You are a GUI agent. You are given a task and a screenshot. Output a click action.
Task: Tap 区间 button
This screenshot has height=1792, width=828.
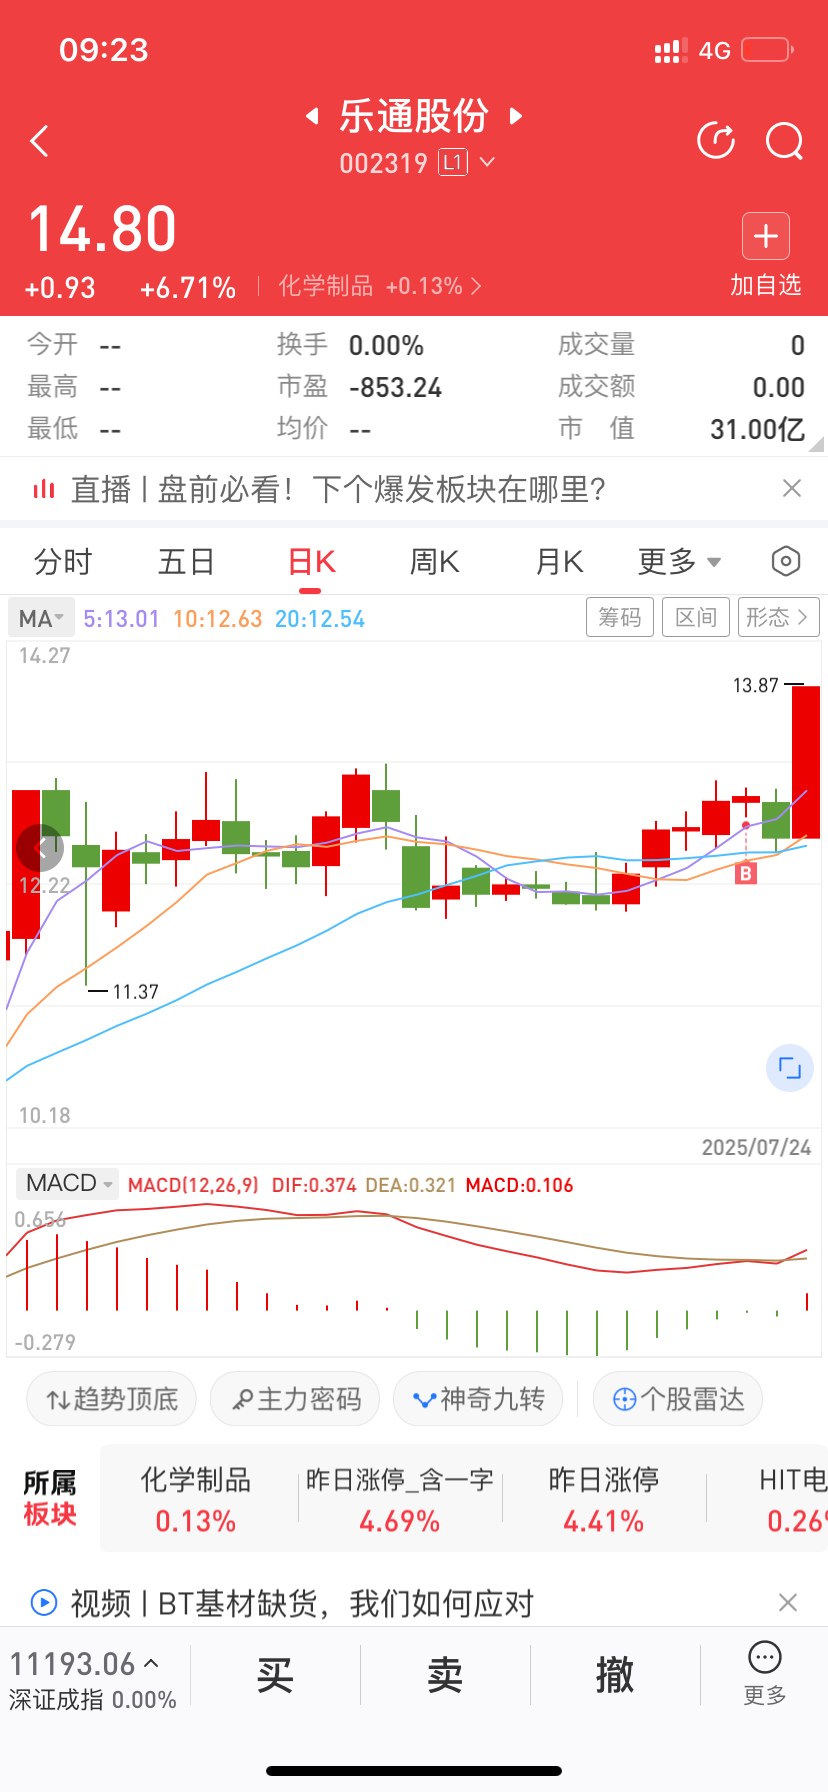[696, 617]
